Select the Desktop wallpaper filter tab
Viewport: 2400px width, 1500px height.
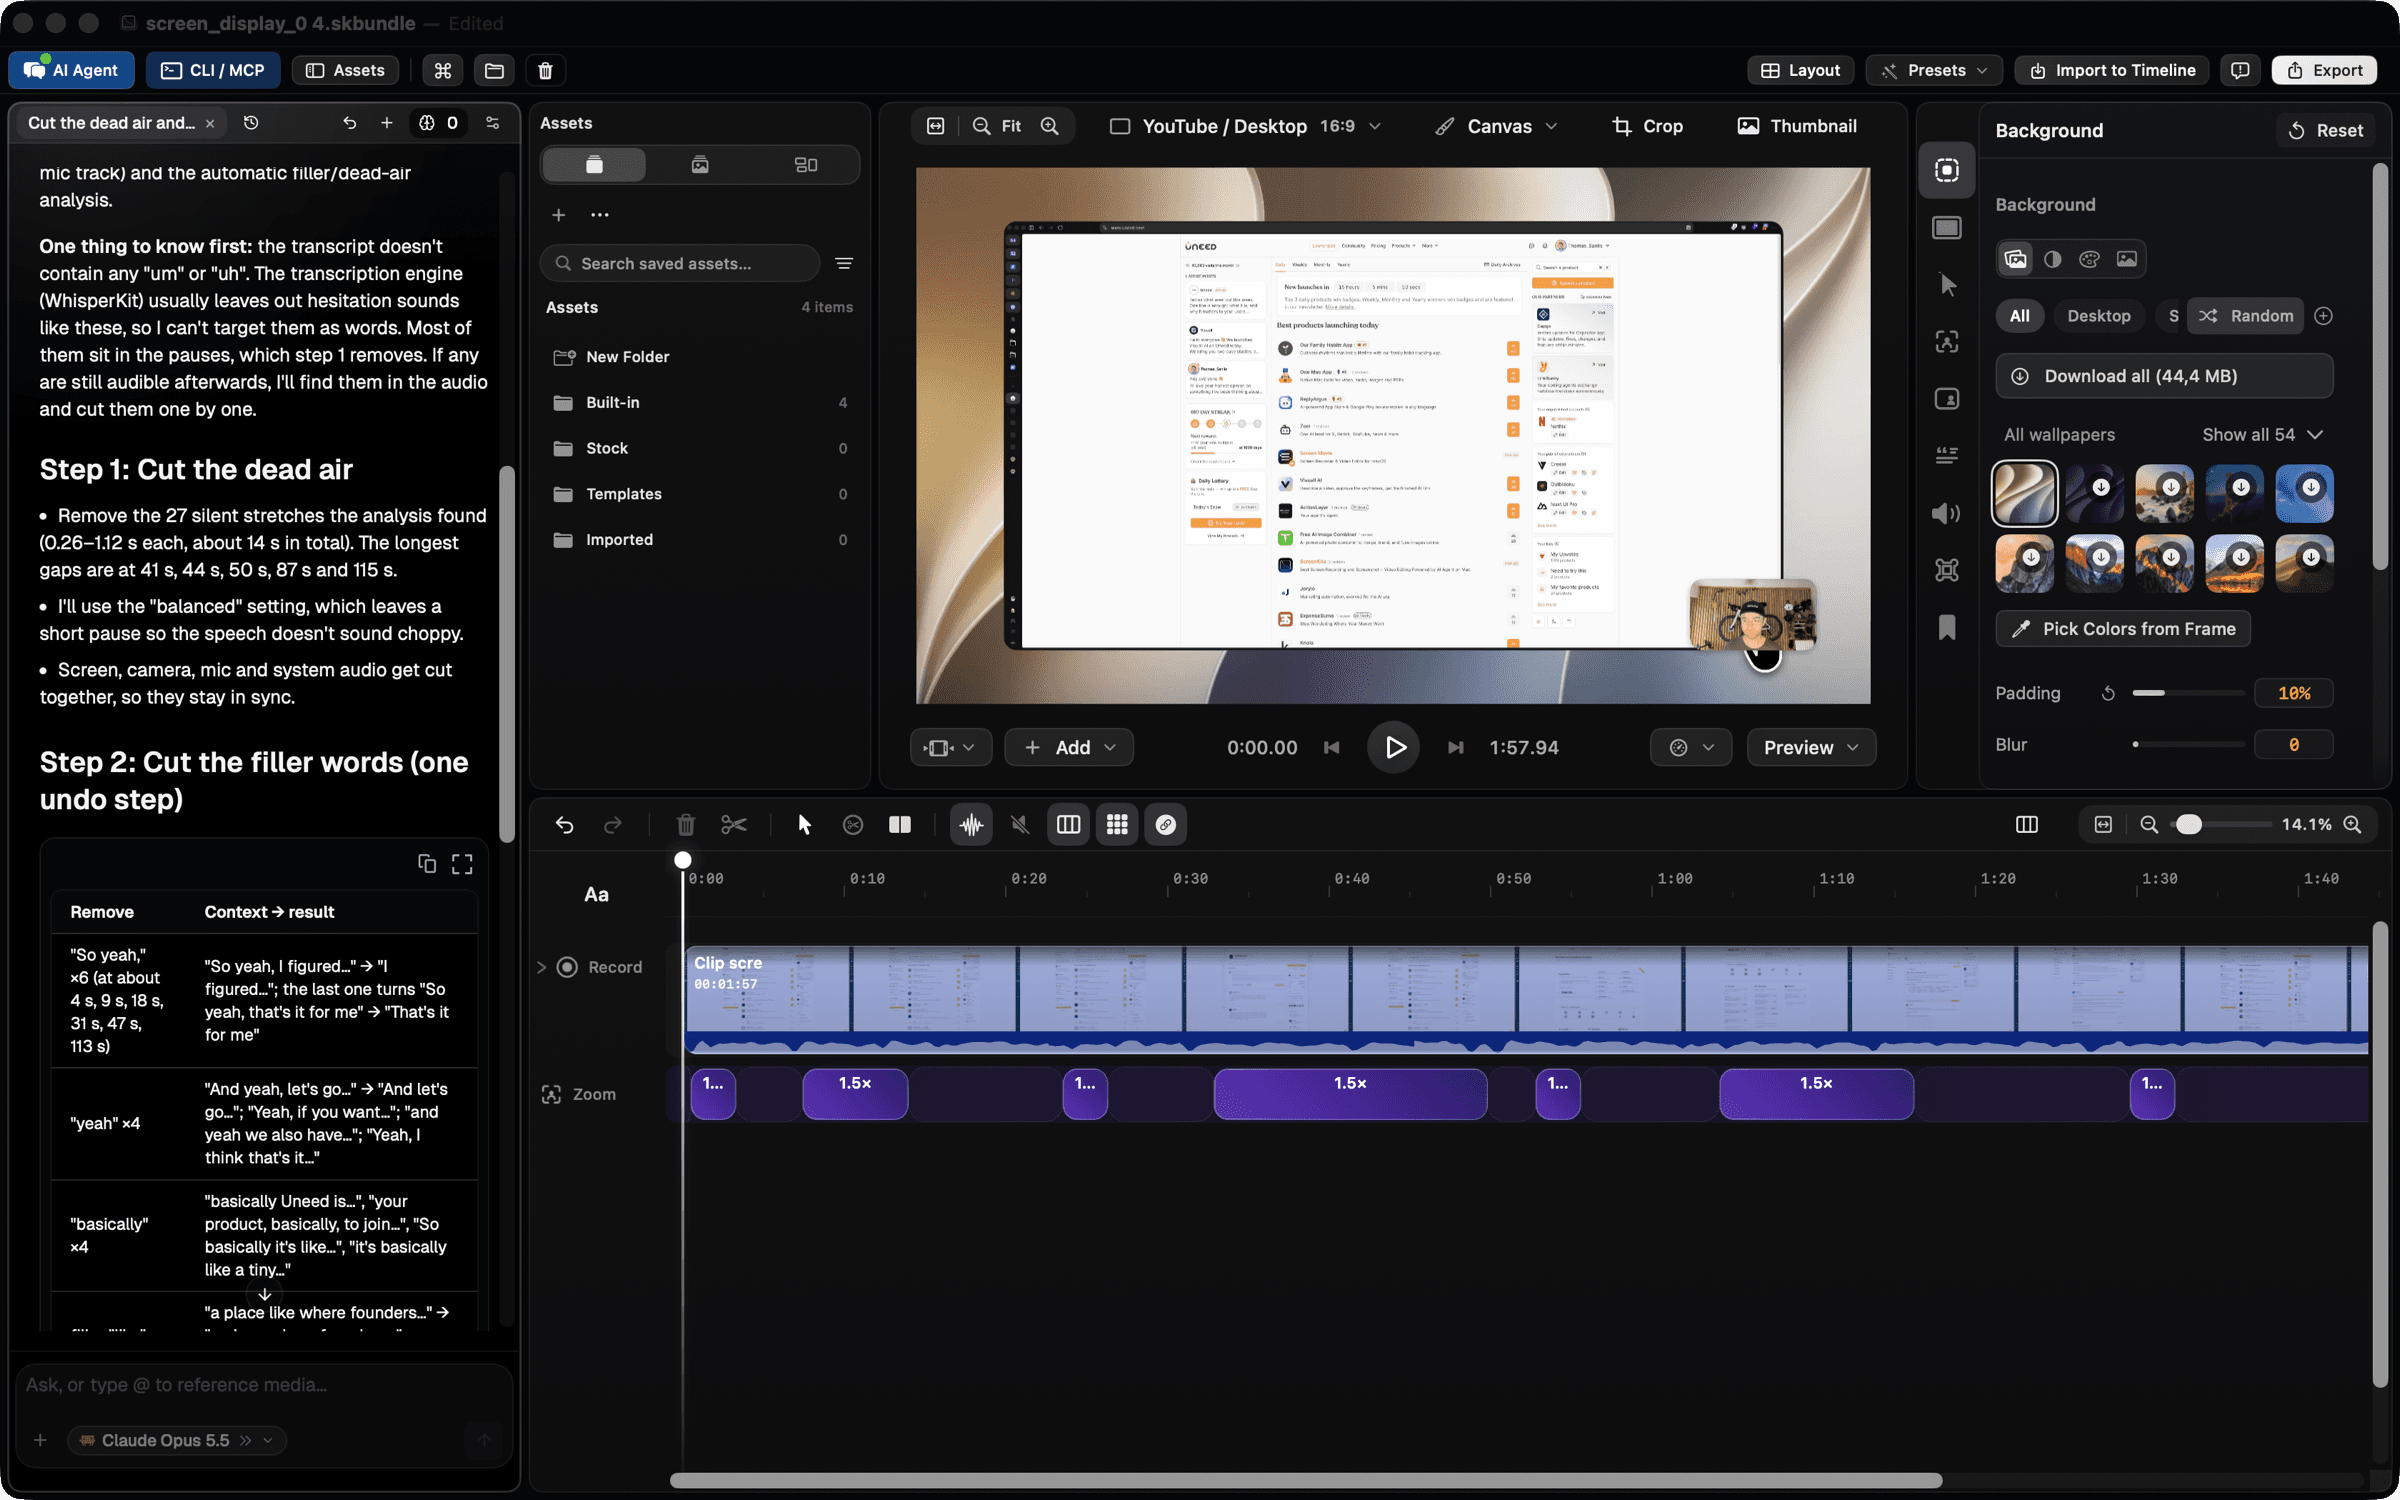[2098, 316]
